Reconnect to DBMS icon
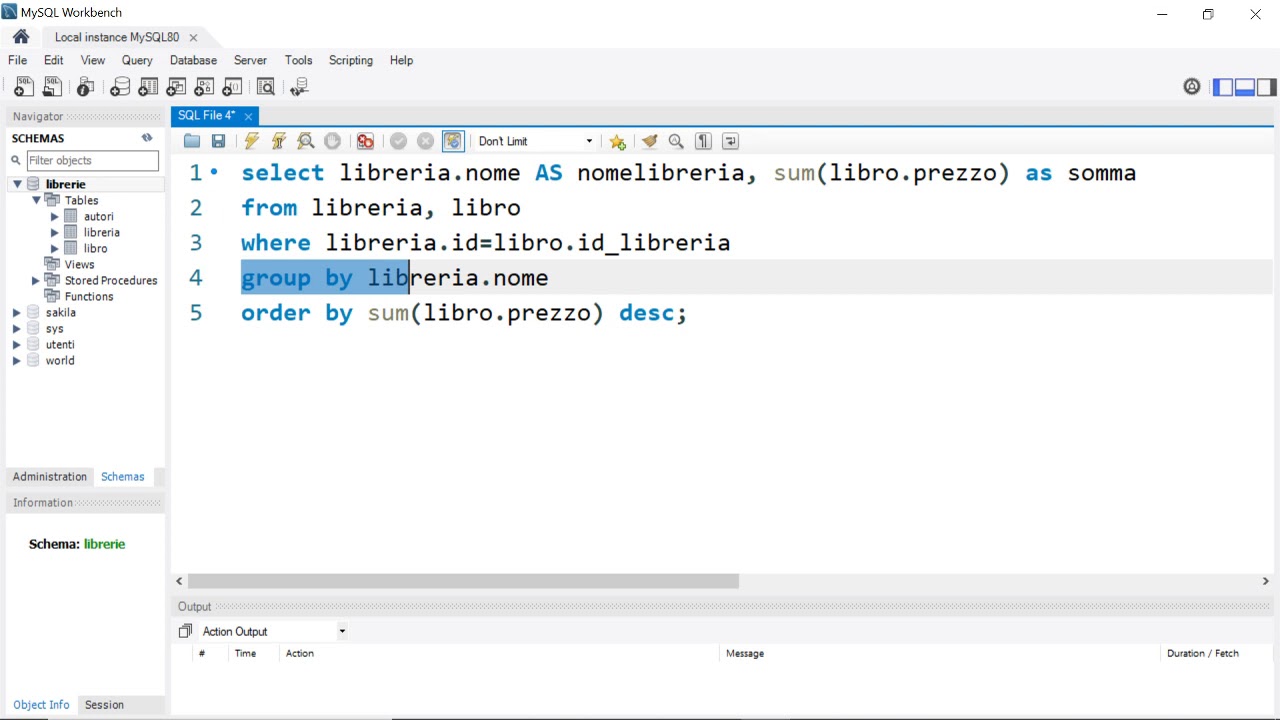The height and width of the screenshot is (720, 1280). tap(299, 87)
